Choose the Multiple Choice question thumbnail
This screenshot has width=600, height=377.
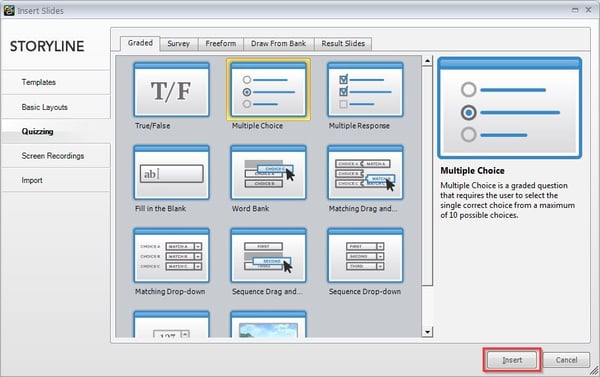268,90
